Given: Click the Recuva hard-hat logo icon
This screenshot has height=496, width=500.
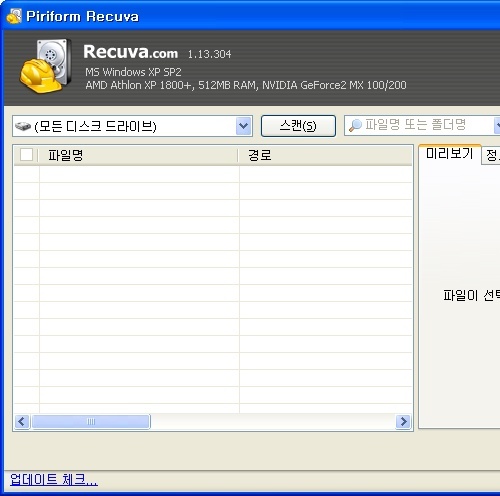Looking at the screenshot, I should coord(45,66).
